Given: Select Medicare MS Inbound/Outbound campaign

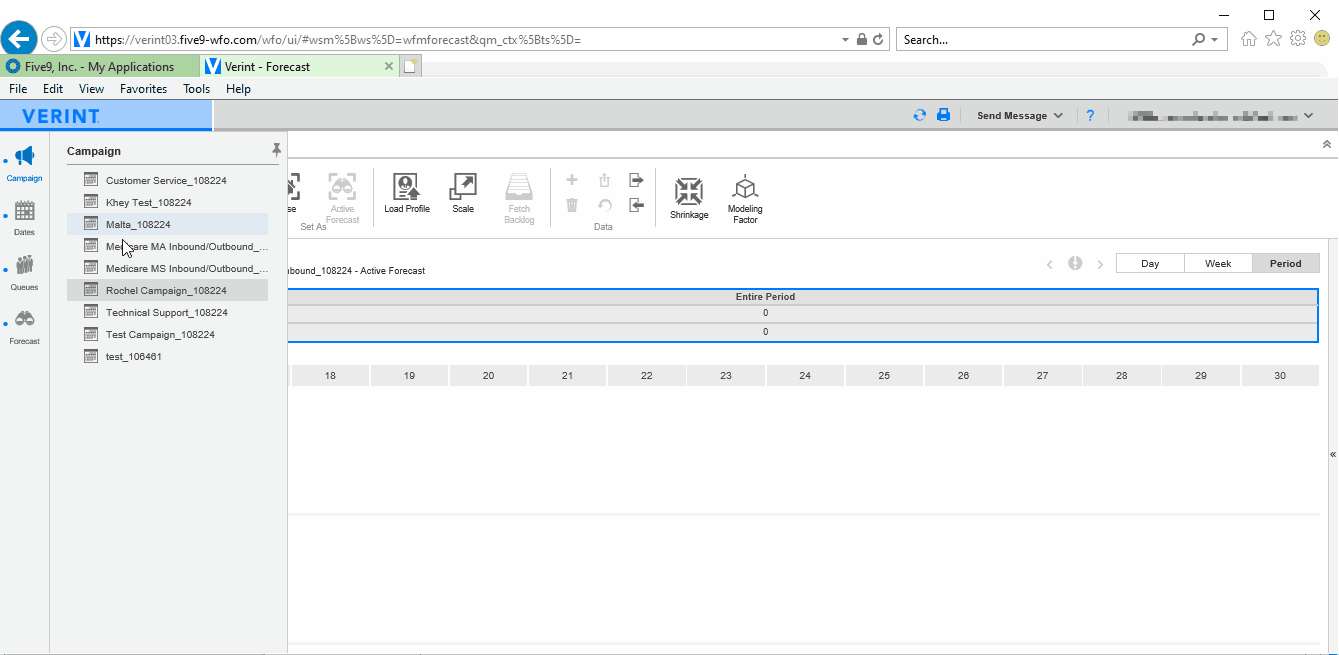Looking at the screenshot, I should pyautogui.click(x=167, y=268).
